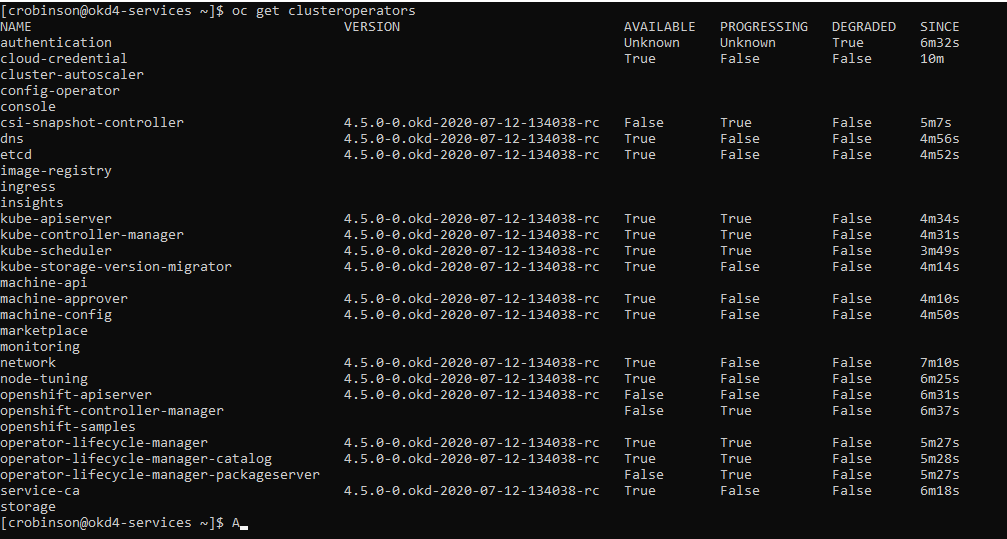The width and height of the screenshot is (1007, 539).
Task: Click the openshift-controller-manager name
Action: 112,411
